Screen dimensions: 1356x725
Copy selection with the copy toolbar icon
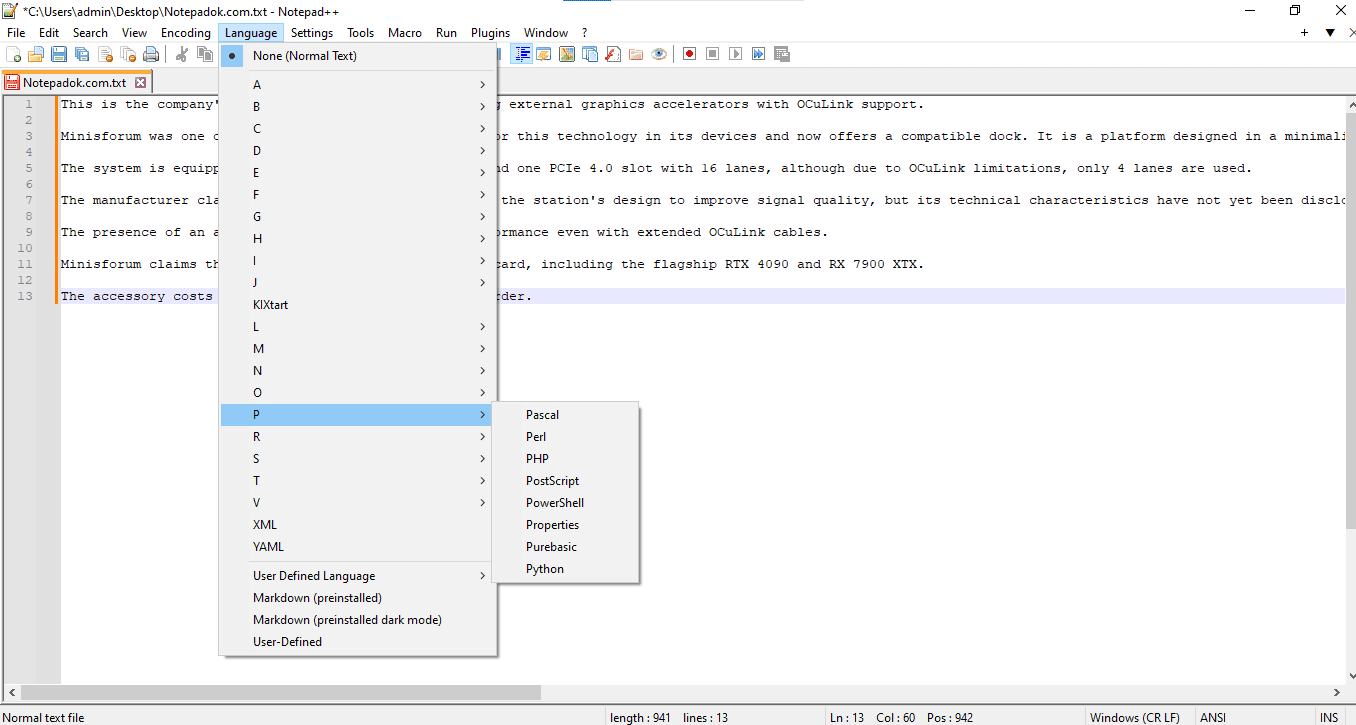tap(203, 54)
